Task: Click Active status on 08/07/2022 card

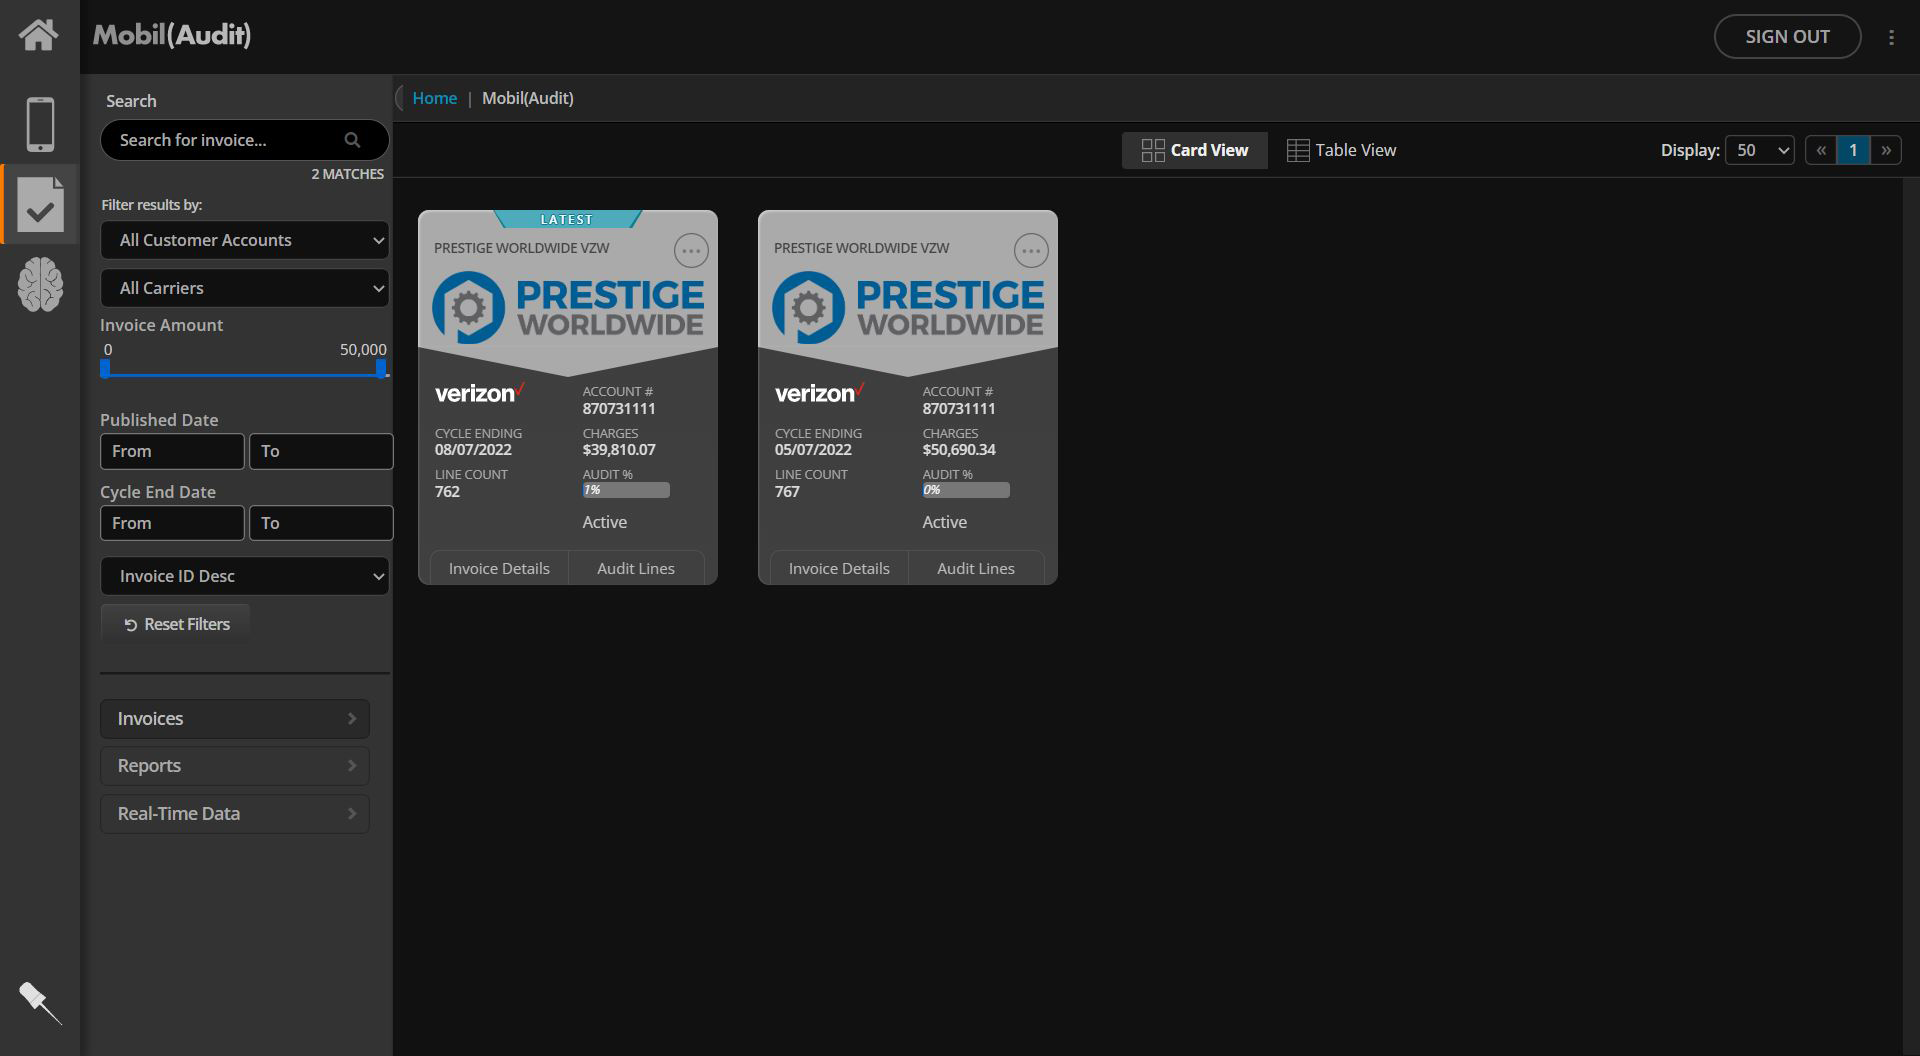Action: (605, 522)
